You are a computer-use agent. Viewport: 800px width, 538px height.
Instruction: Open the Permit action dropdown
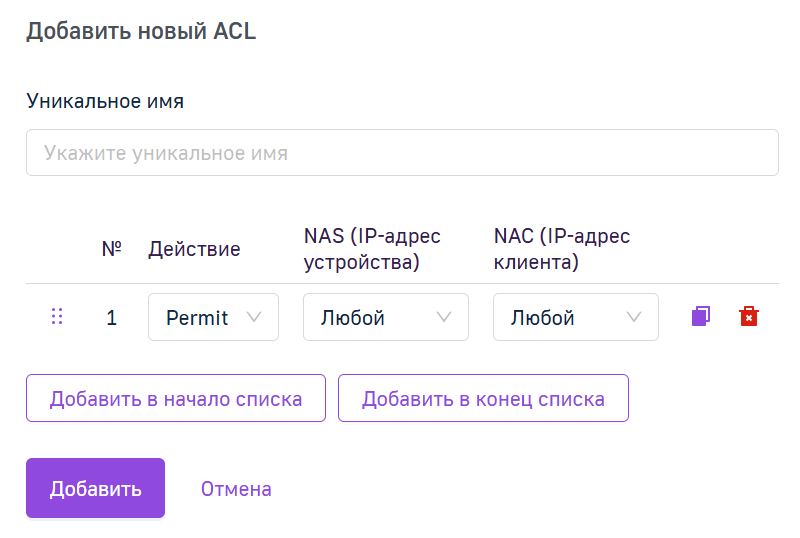pos(213,317)
